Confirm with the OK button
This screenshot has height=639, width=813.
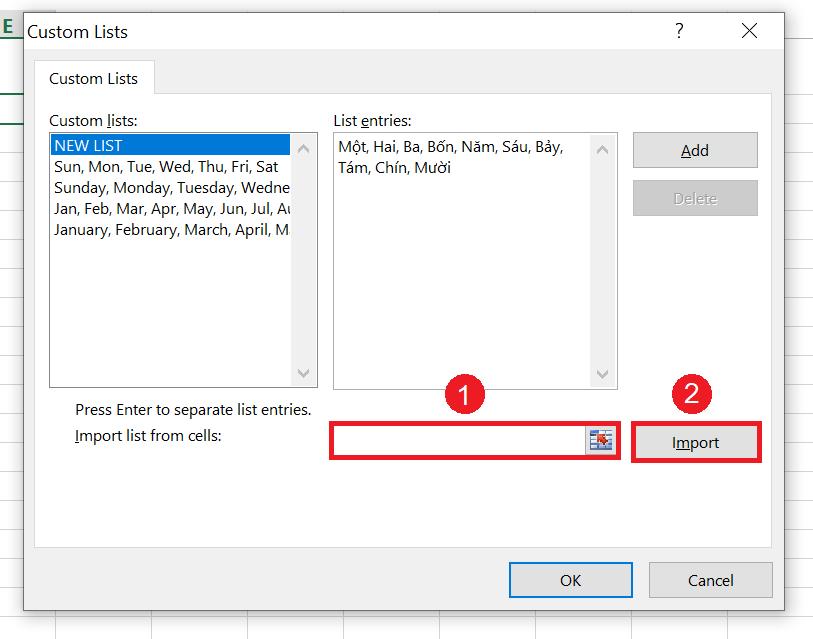(570, 580)
